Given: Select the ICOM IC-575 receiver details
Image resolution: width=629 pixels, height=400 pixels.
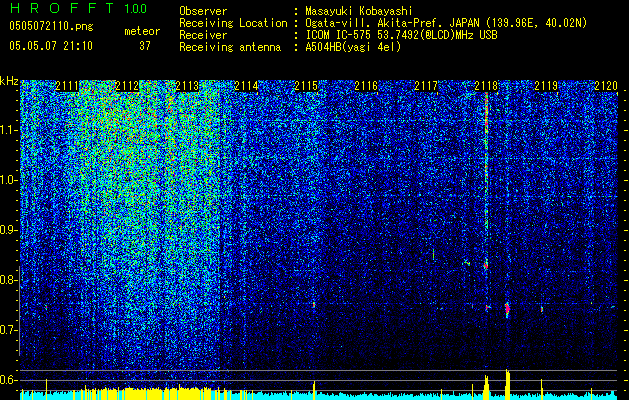Looking at the screenshot, I should point(401,35).
